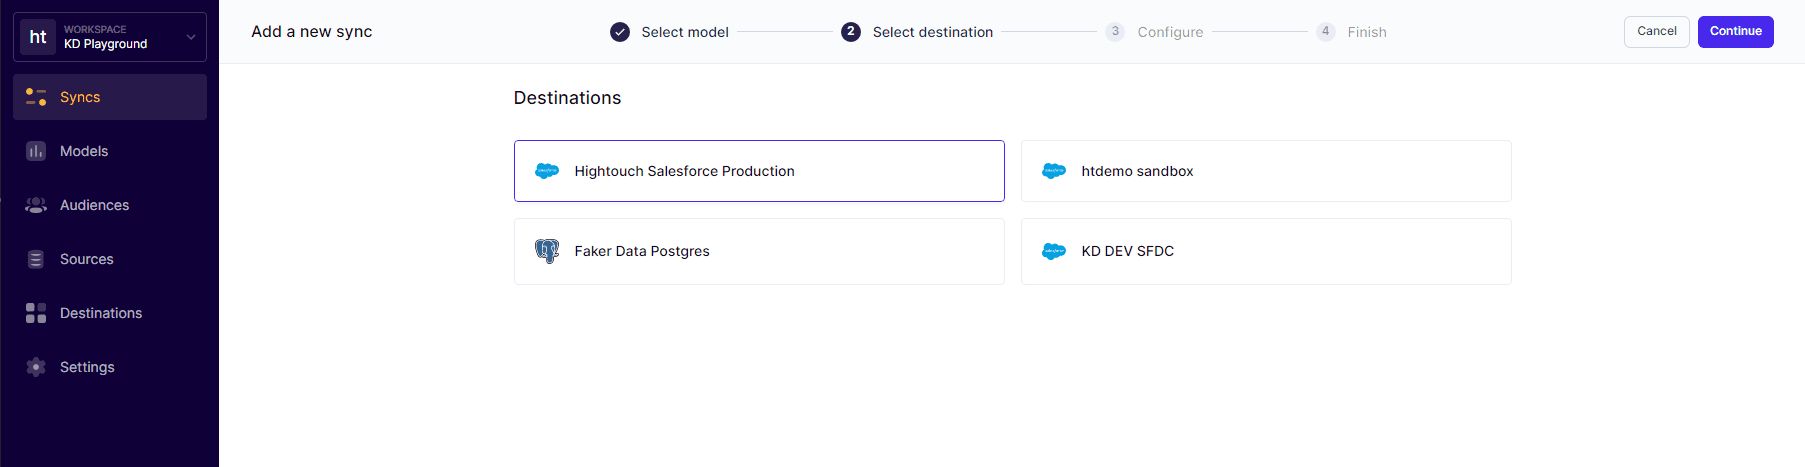The width and height of the screenshot is (1805, 467).
Task: Click the Audiences people icon
Action: point(36,205)
